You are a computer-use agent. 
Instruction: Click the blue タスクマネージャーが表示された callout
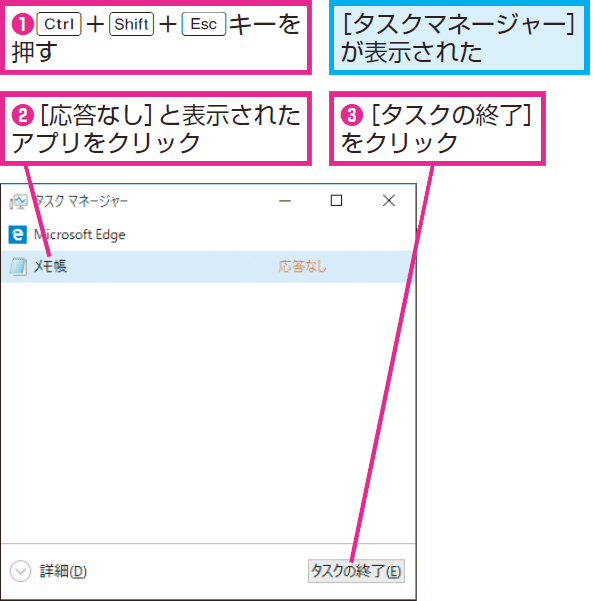click(x=459, y=38)
